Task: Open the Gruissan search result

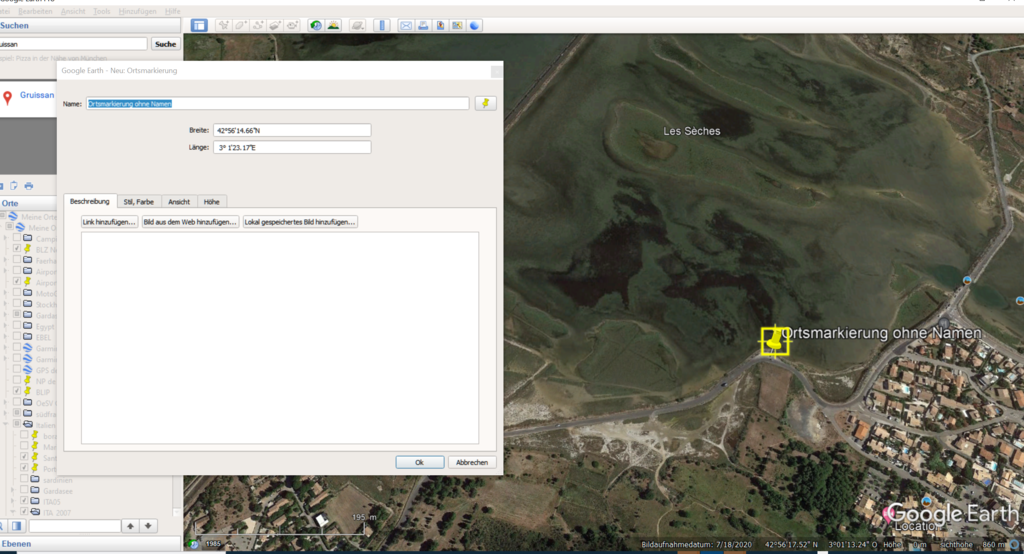Action: click(37, 95)
